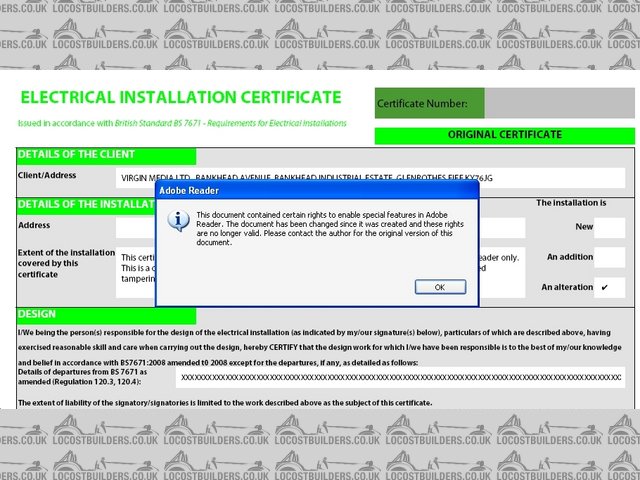Click the blue information icon in dialog
This screenshot has width=640, height=480.
(178, 221)
